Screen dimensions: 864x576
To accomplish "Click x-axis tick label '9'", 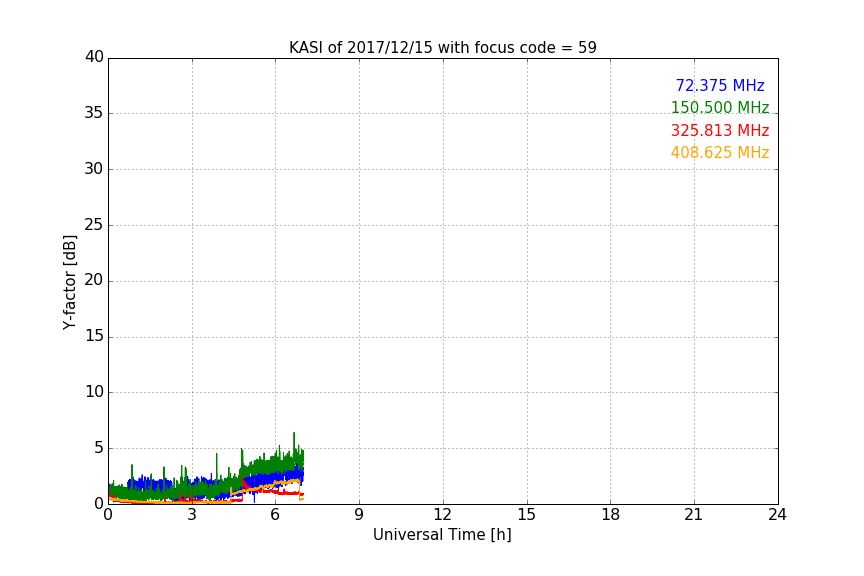I will click(359, 515).
